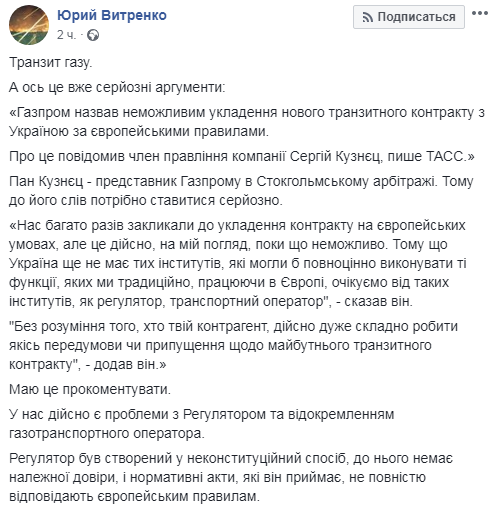The image size is (492, 506).
Task: Click the quote starting 'Газпром назвав неможливим'
Action: coord(247,122)
